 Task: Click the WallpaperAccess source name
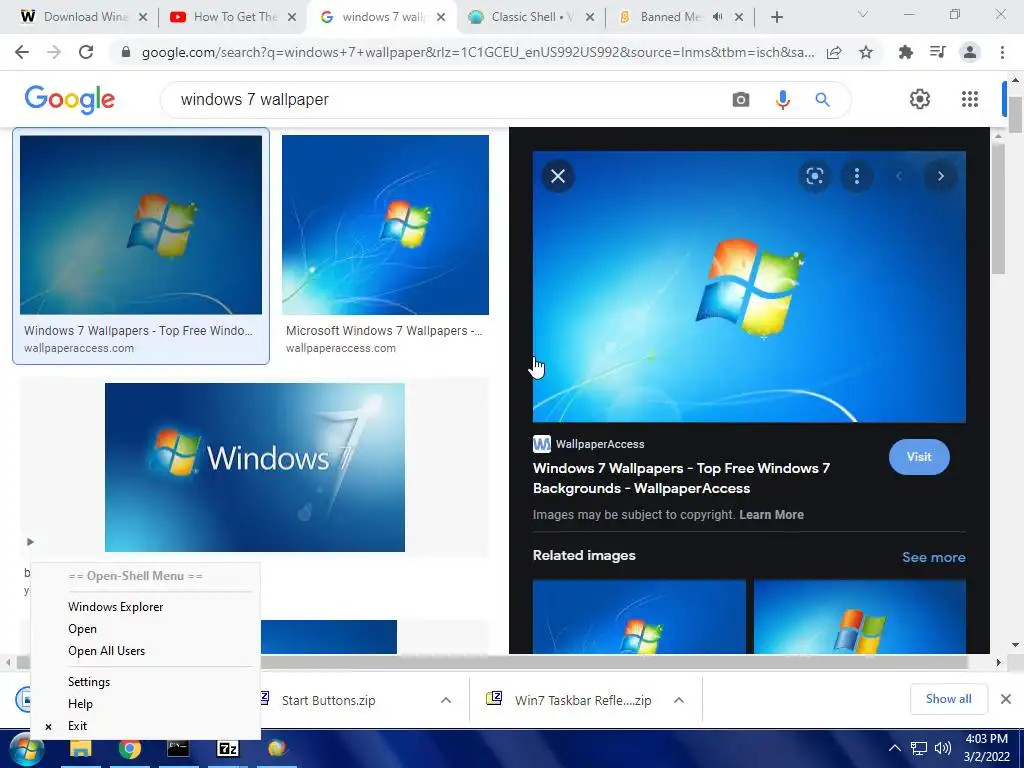pos(600,444)
